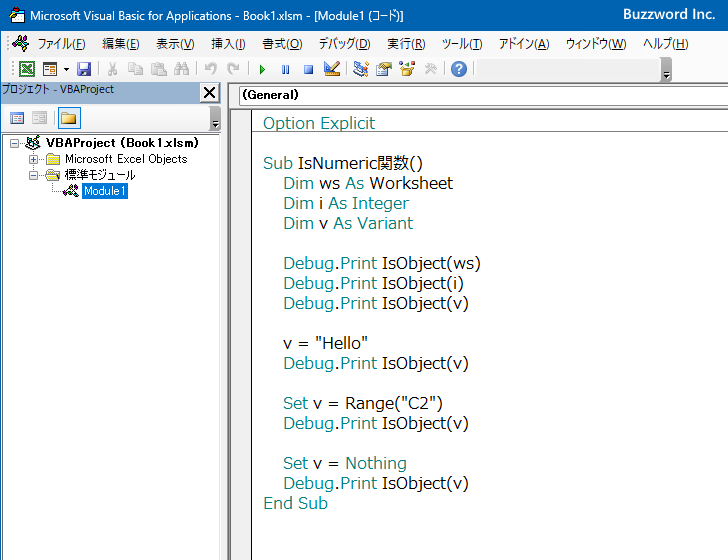The width and height of the screenshot is (728, 560).
Task: Open project pane toolbar overflow arrow
Action: coord(215,118)
